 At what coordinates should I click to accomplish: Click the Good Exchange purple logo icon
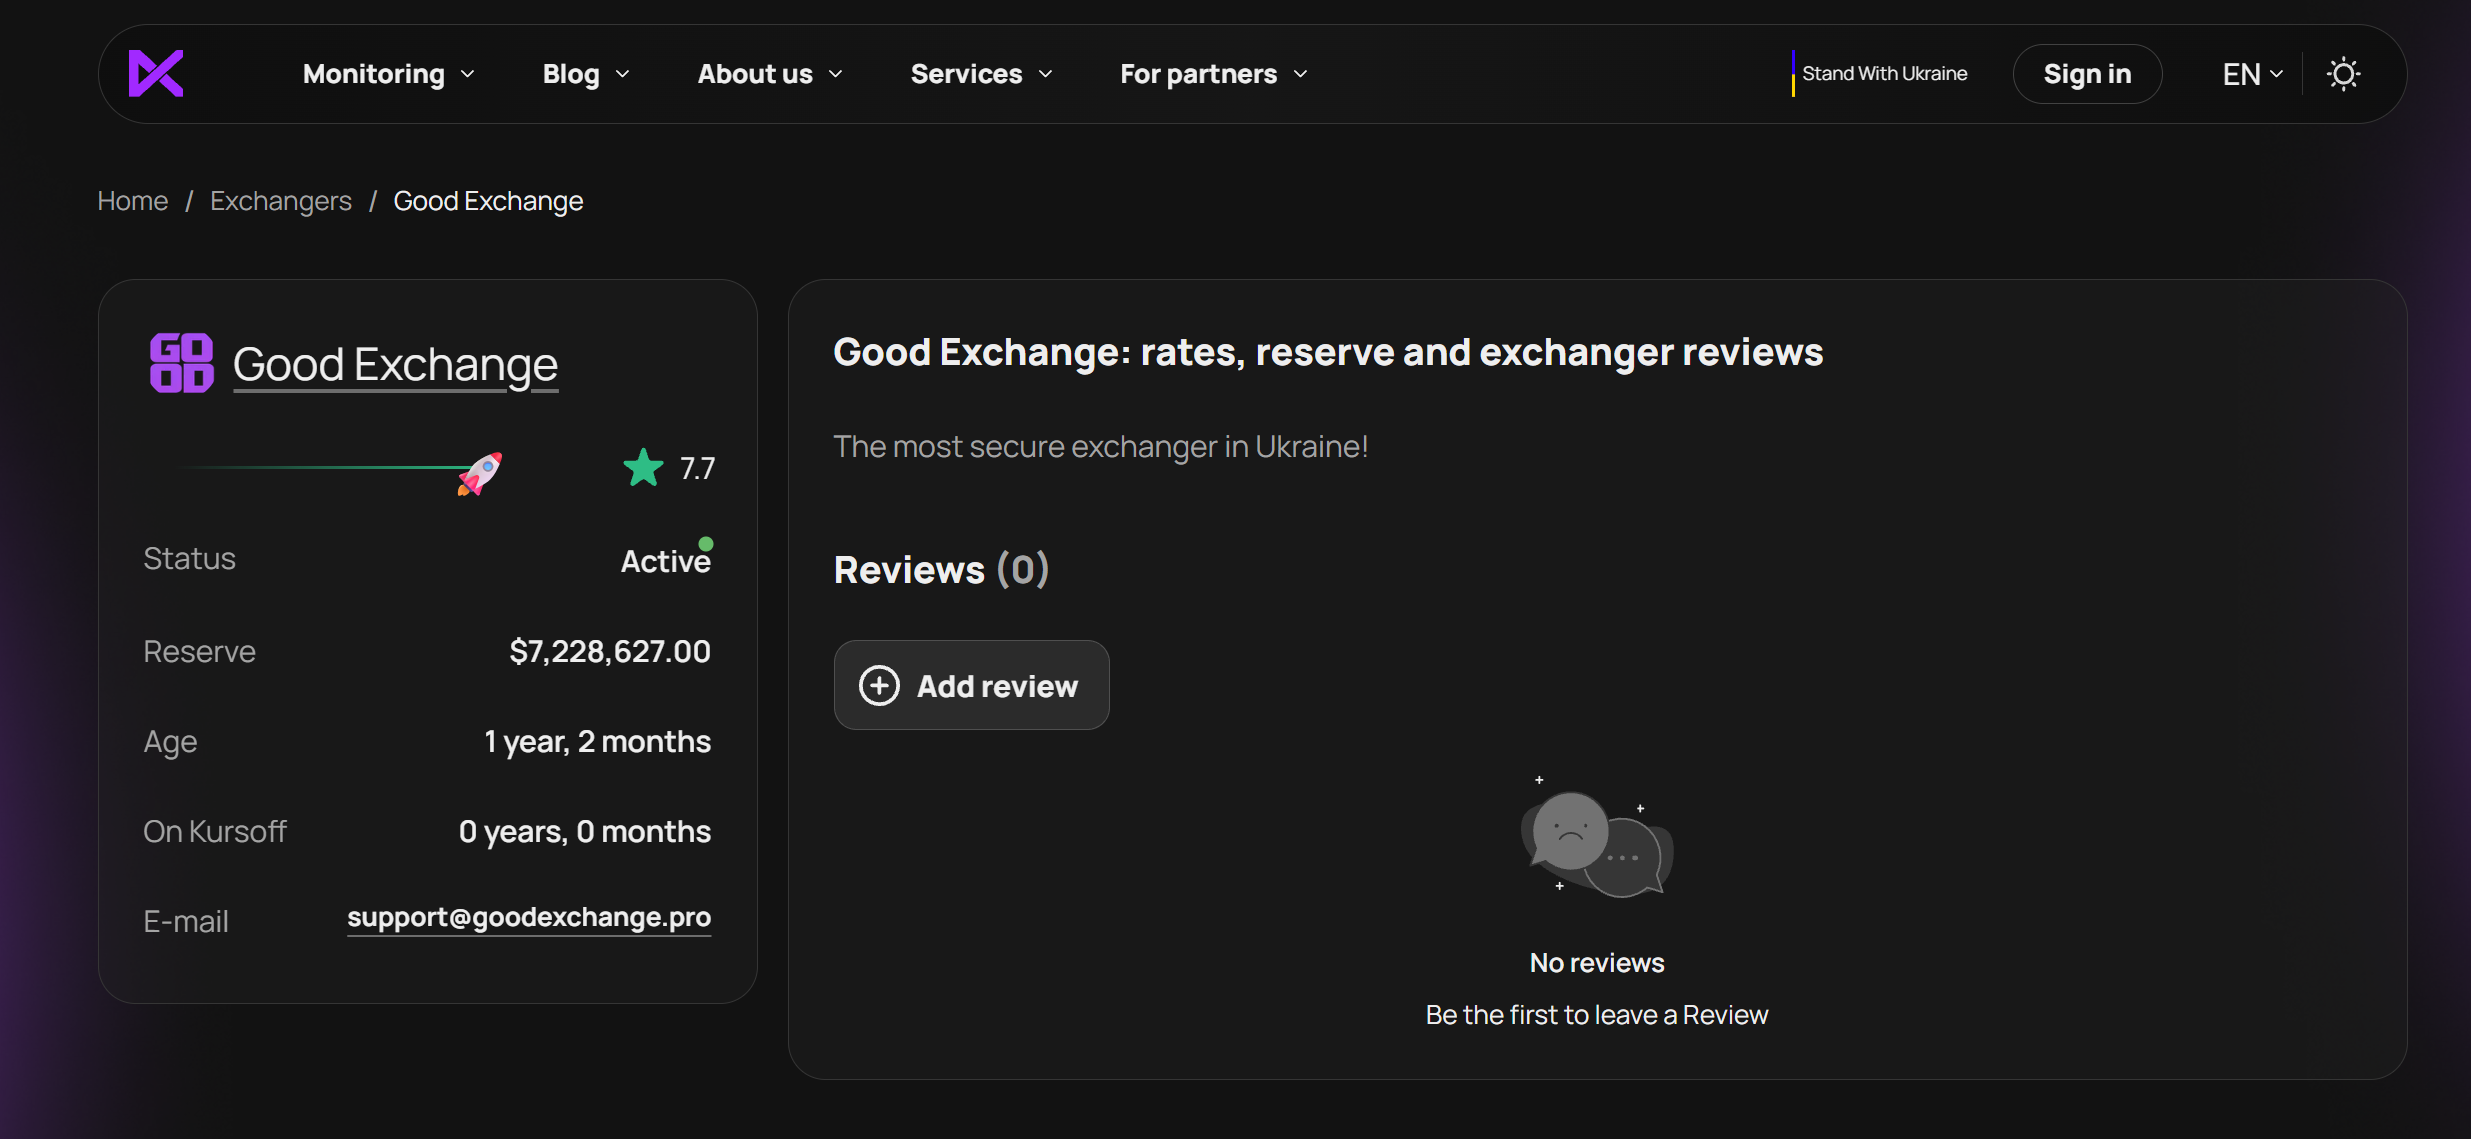[181, 363]
